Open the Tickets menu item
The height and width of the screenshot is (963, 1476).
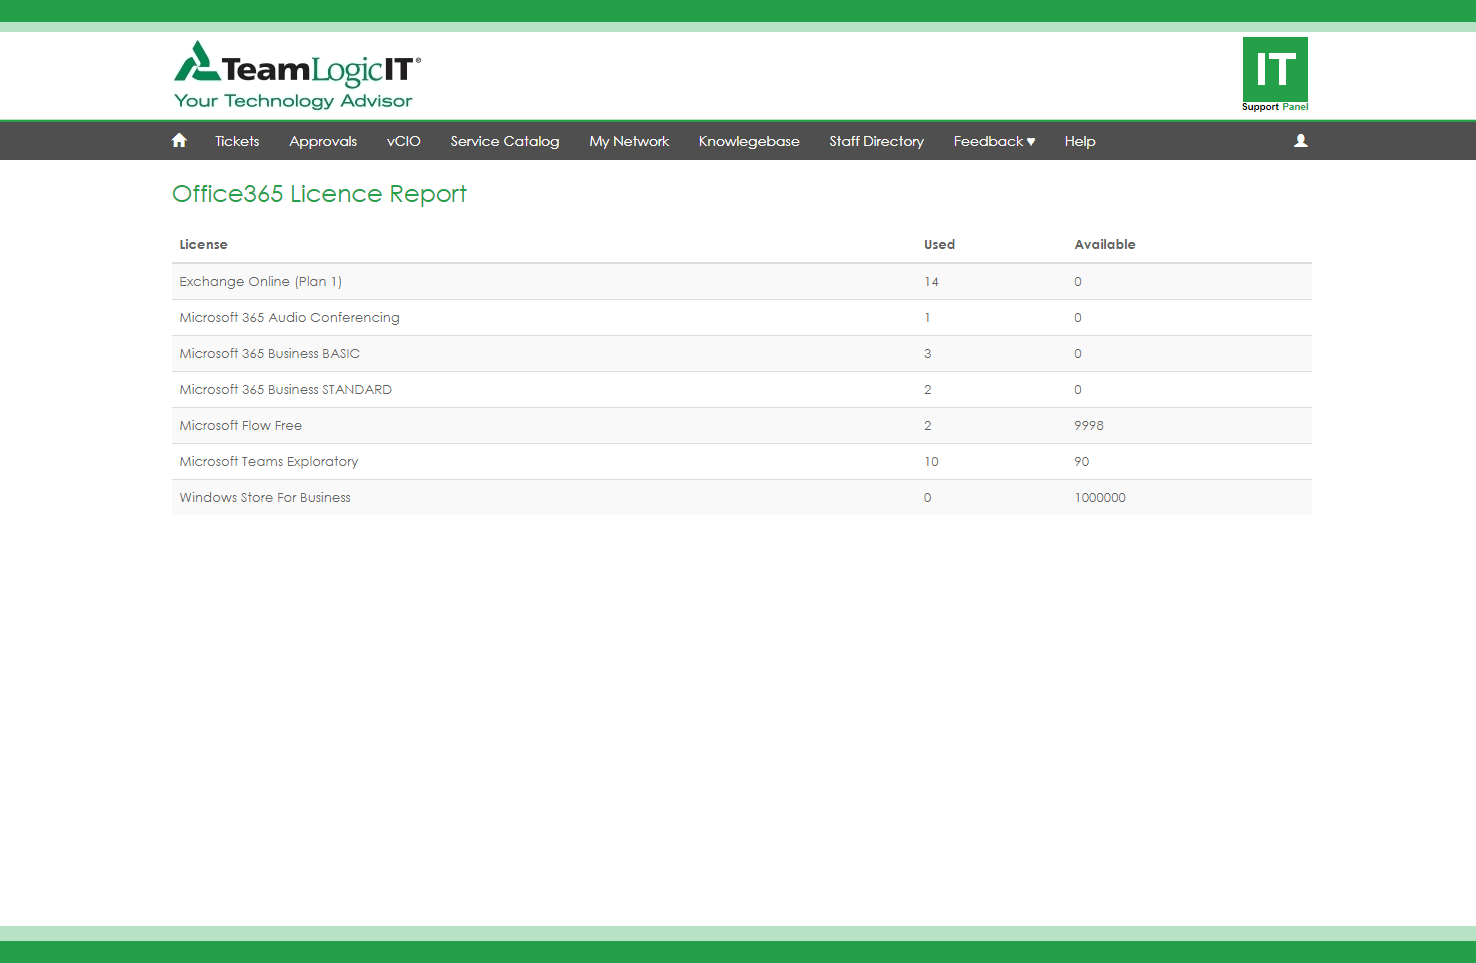click(x=237, y=141)
